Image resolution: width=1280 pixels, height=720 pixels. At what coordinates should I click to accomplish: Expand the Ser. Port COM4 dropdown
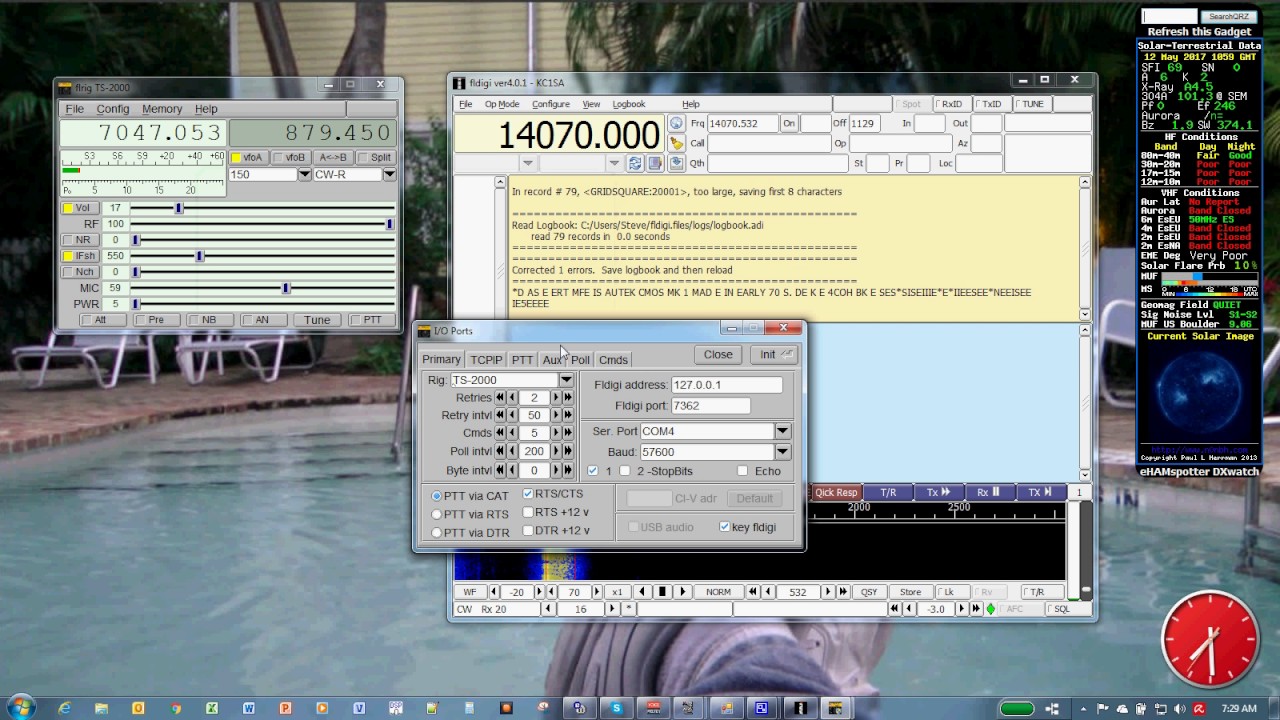click(782, 431)
